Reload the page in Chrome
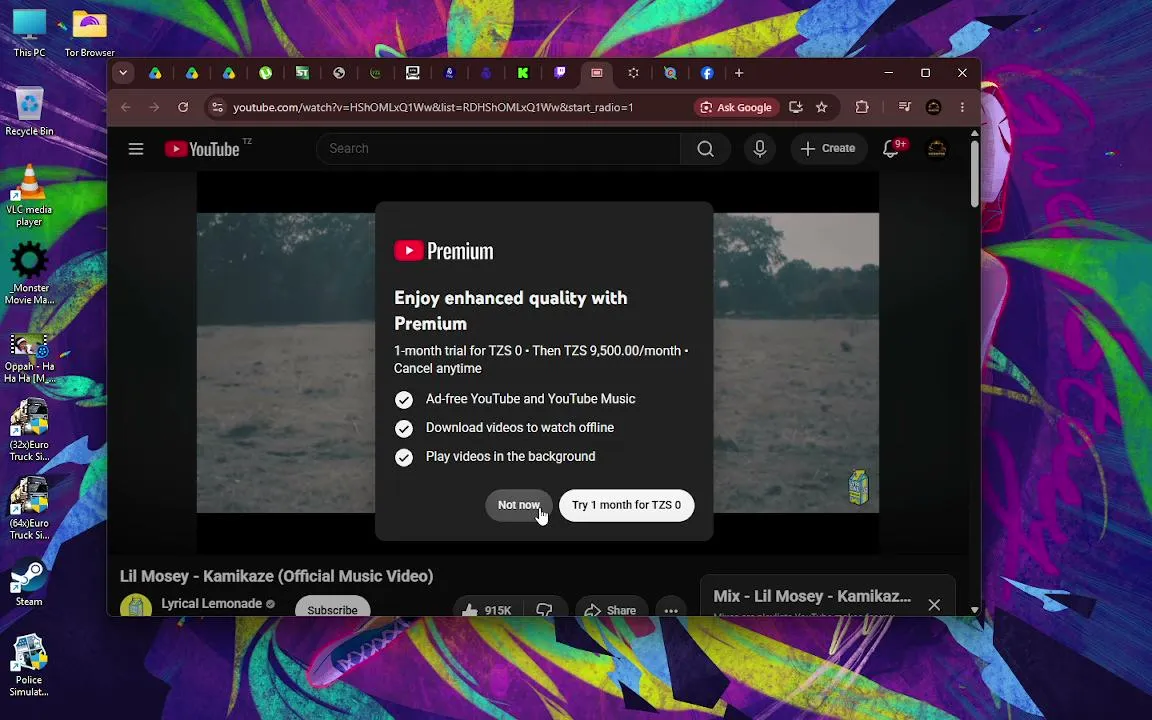 [x=183, y=107]
